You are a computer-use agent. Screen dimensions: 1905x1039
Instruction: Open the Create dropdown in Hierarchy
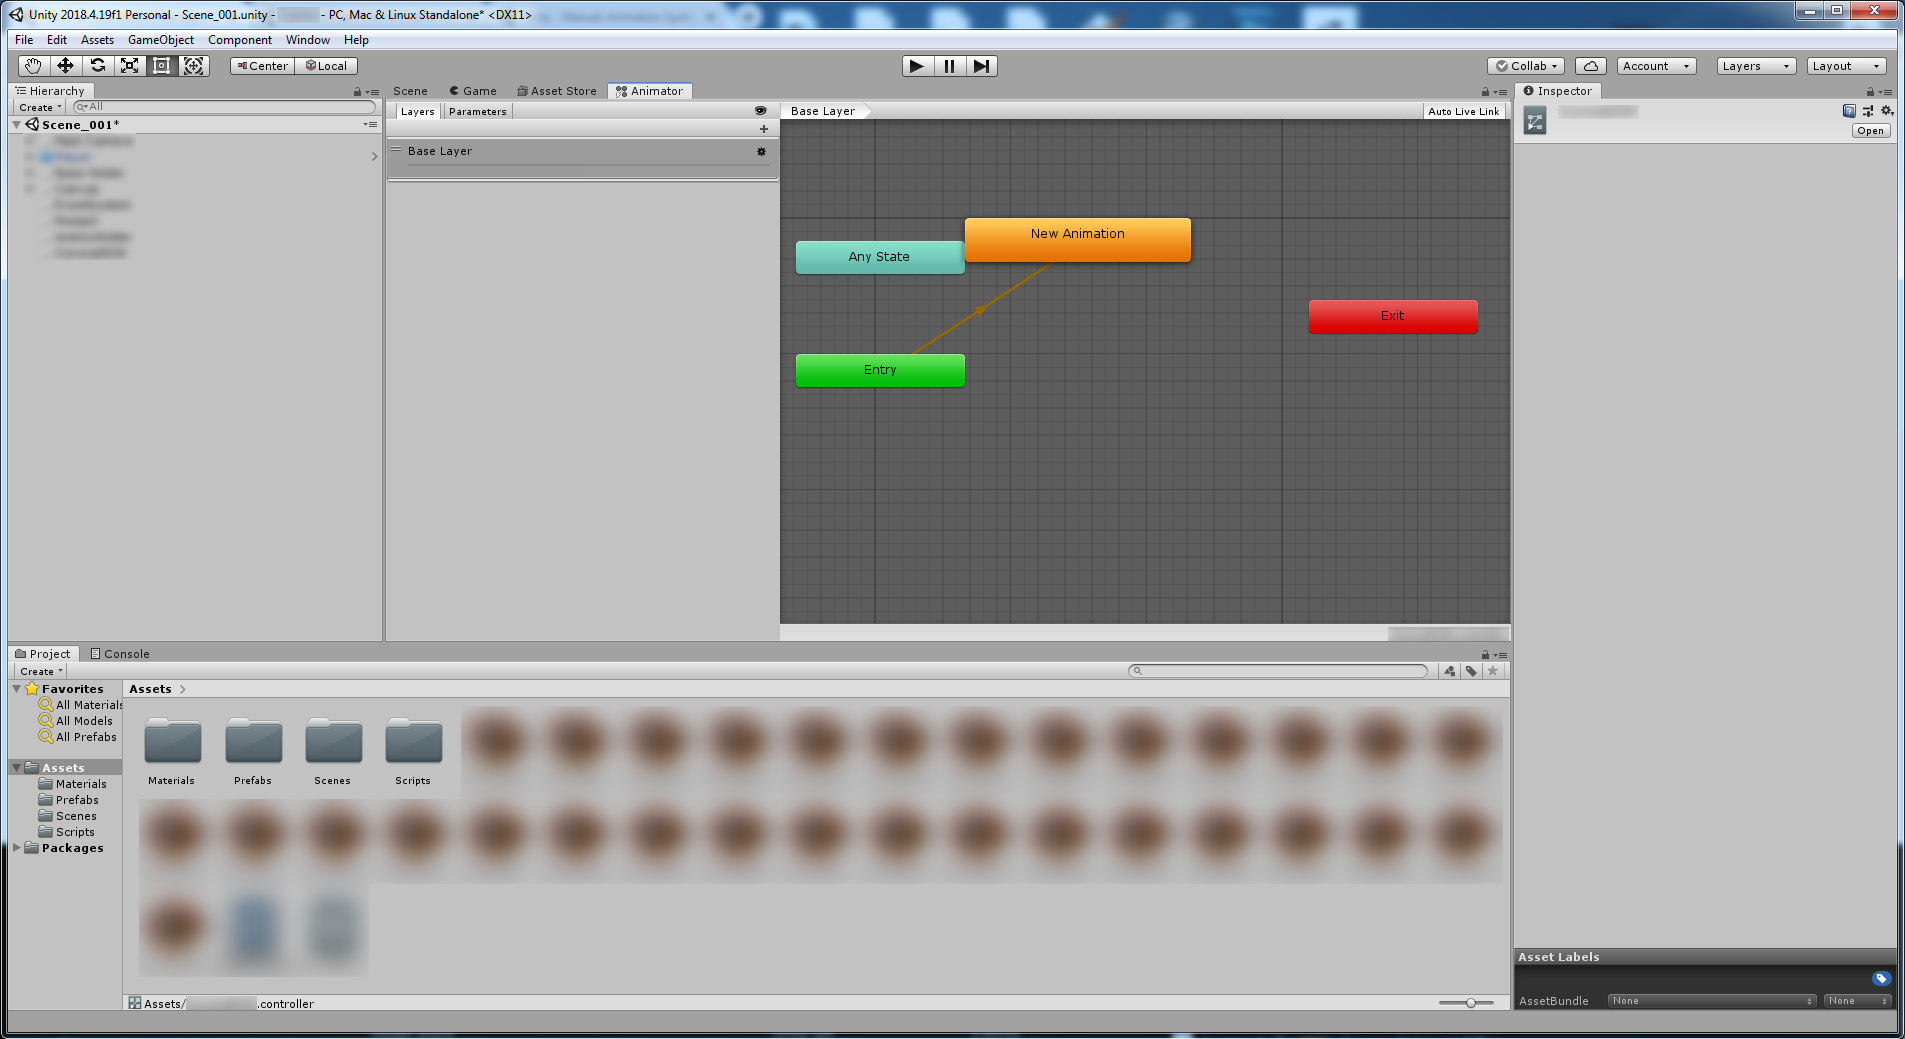click(x=38, y=107)
